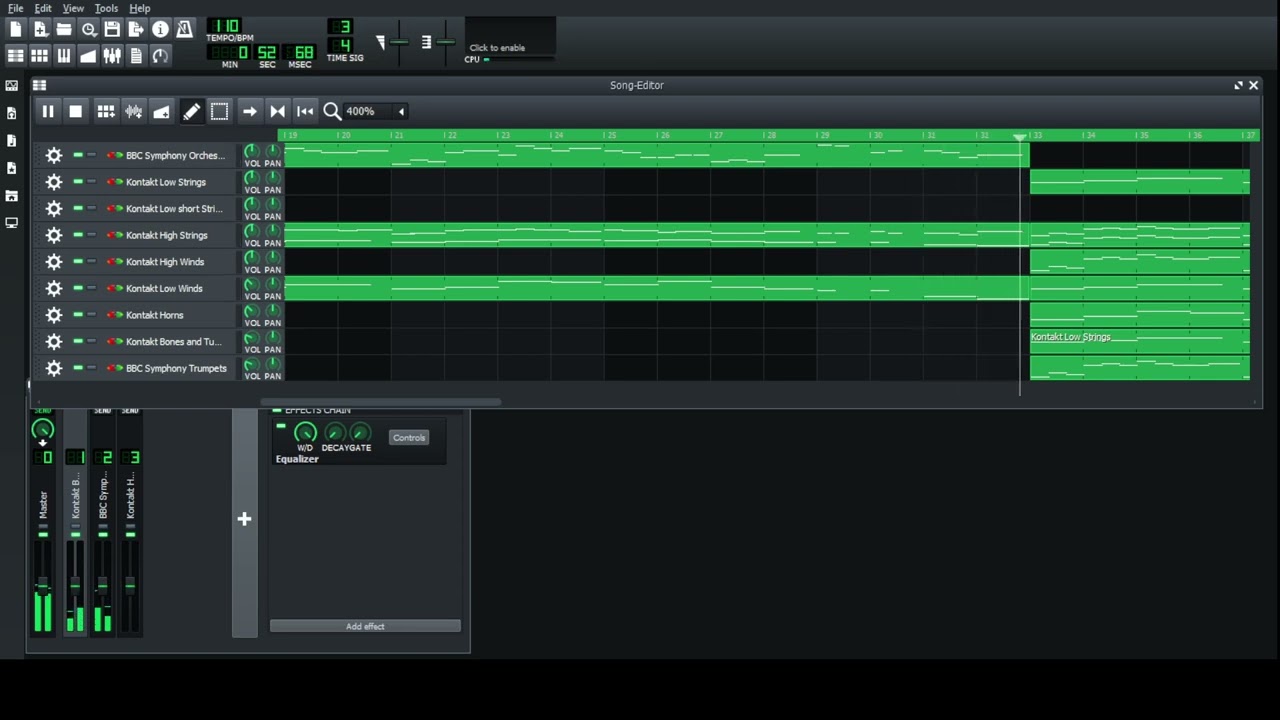Open Kontakt Low short Strings gear menu
Screen dimensions: 1280x720
click(54, 208)
